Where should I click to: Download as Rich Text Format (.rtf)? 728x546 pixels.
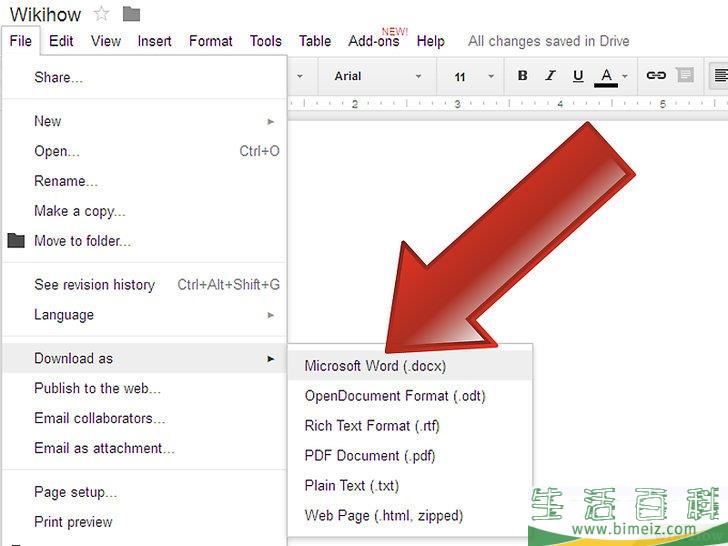click(410, 426)
